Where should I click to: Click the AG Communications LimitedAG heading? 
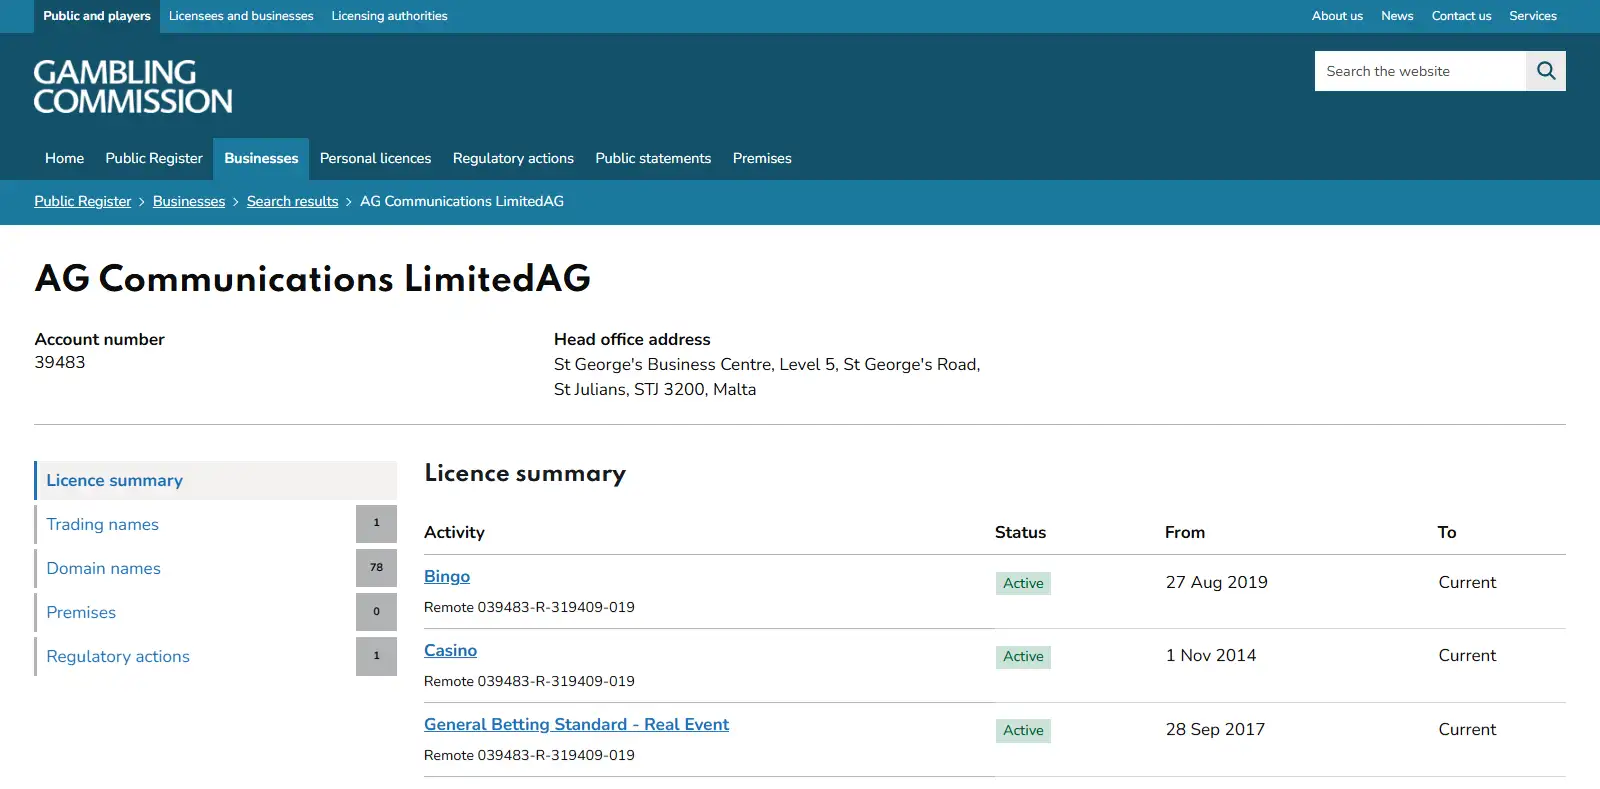pyautogui.click(x=313, y=278)
